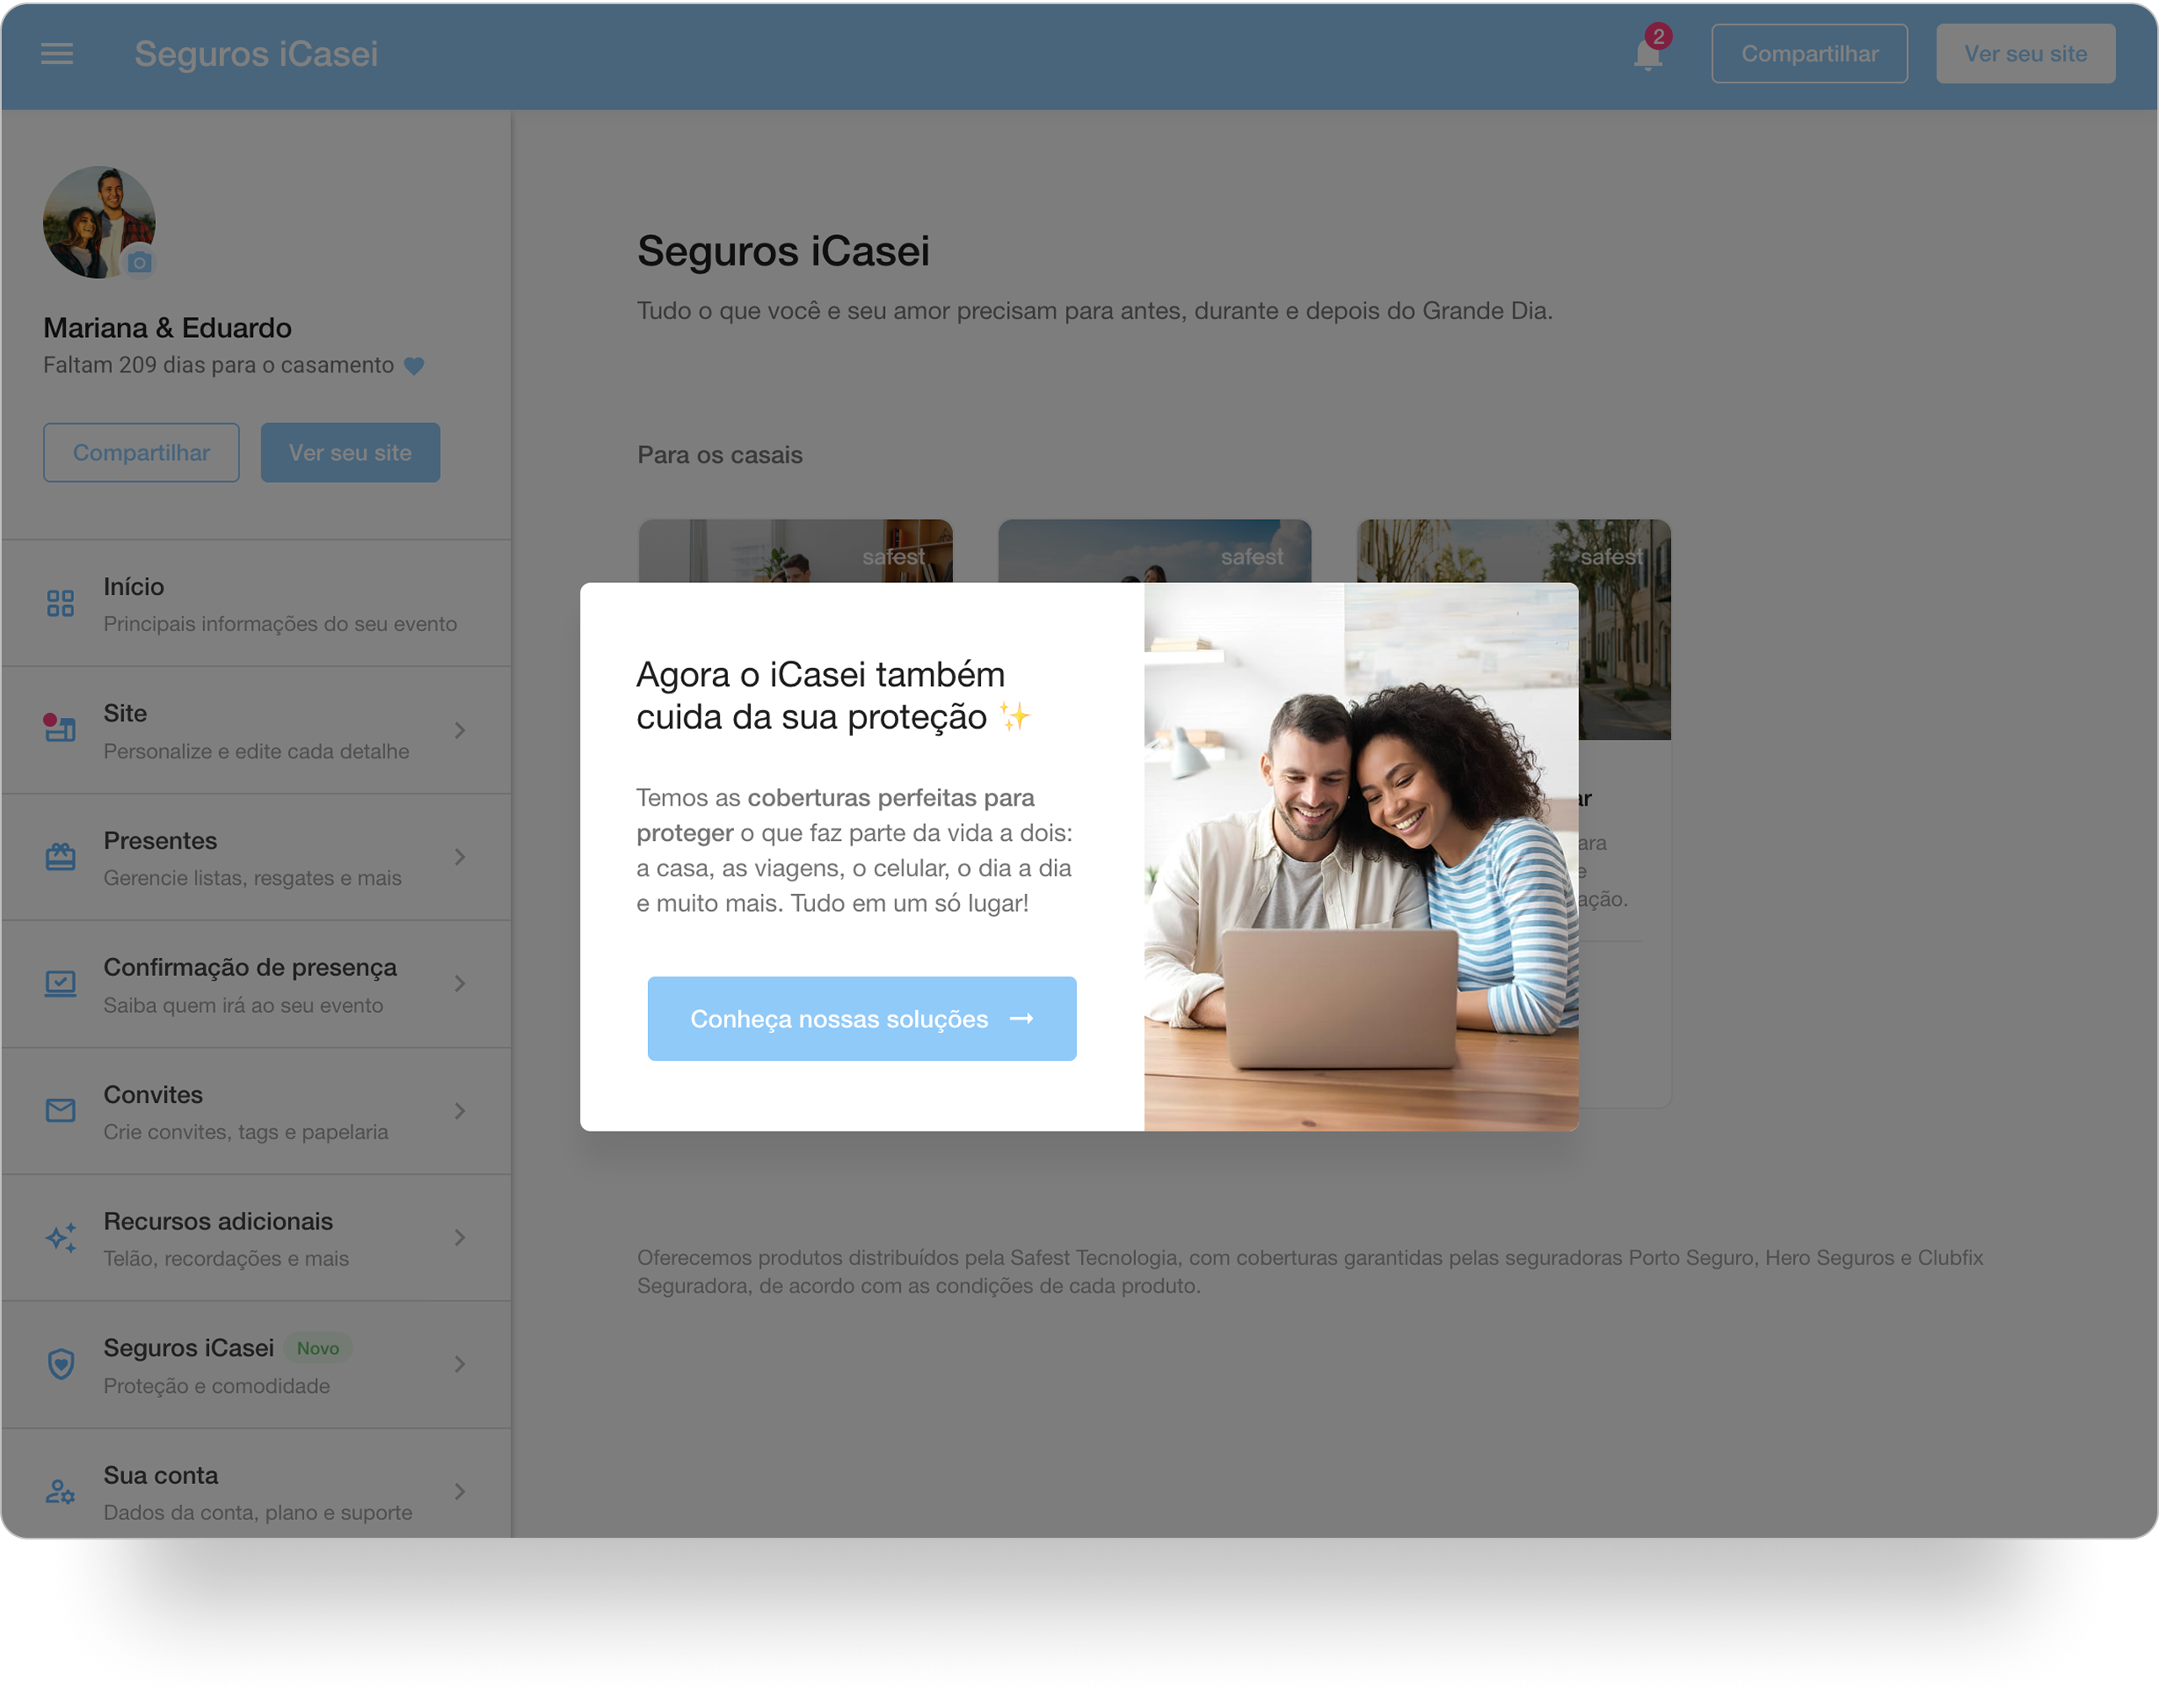Click the Recursos adicionais sparkle icon

pos(60,1238)
